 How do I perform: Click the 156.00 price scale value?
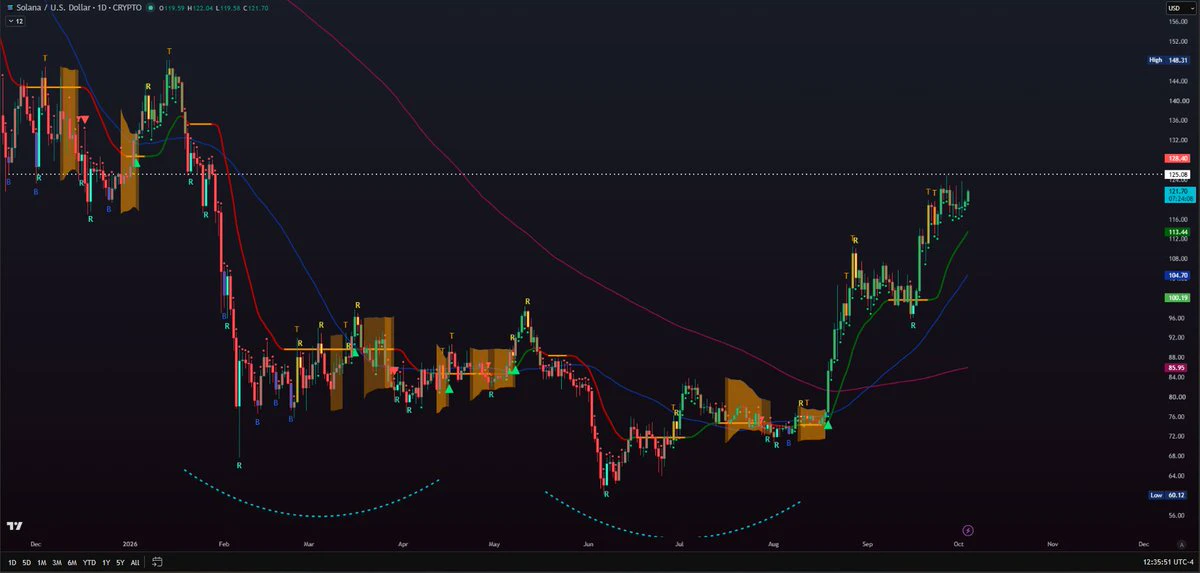coord(1177,22)
